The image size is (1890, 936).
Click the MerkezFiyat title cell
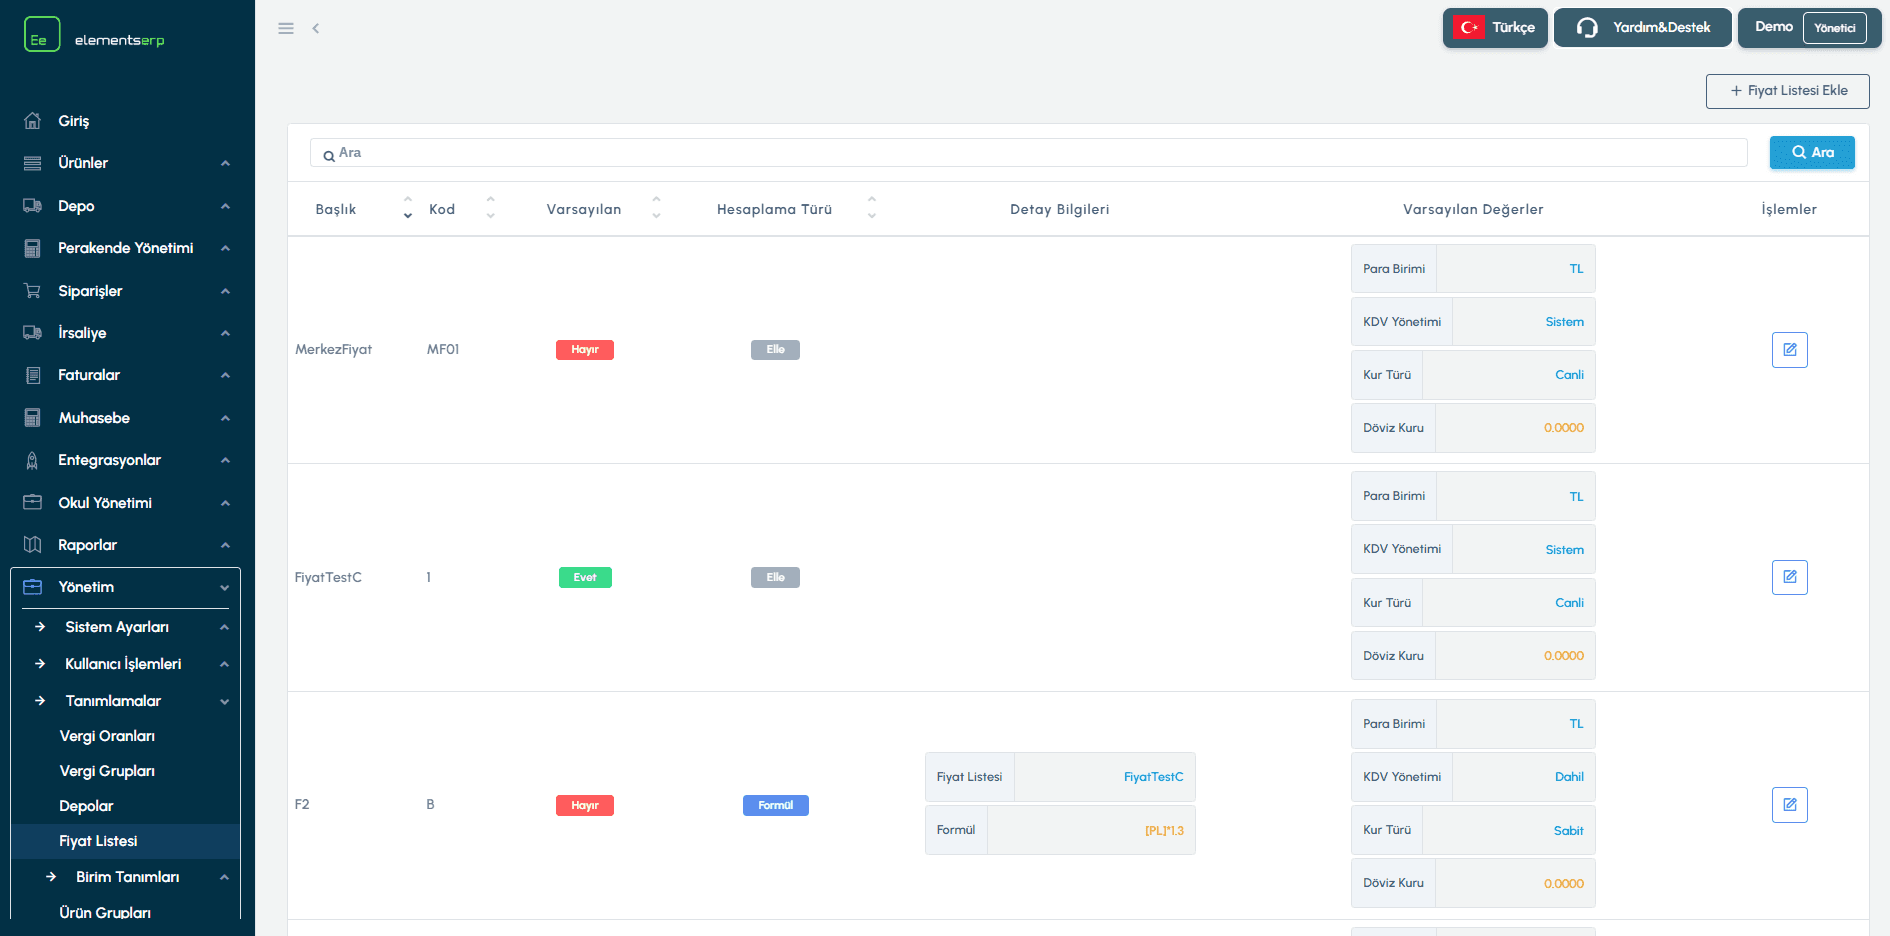[x=333, y=350]
